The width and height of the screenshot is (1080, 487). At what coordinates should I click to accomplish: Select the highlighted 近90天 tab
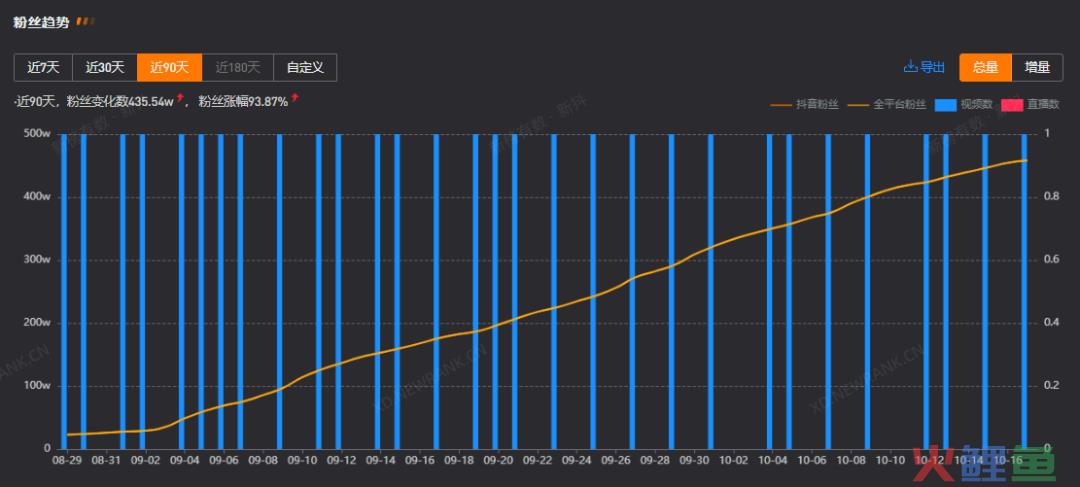click(169, 68)
